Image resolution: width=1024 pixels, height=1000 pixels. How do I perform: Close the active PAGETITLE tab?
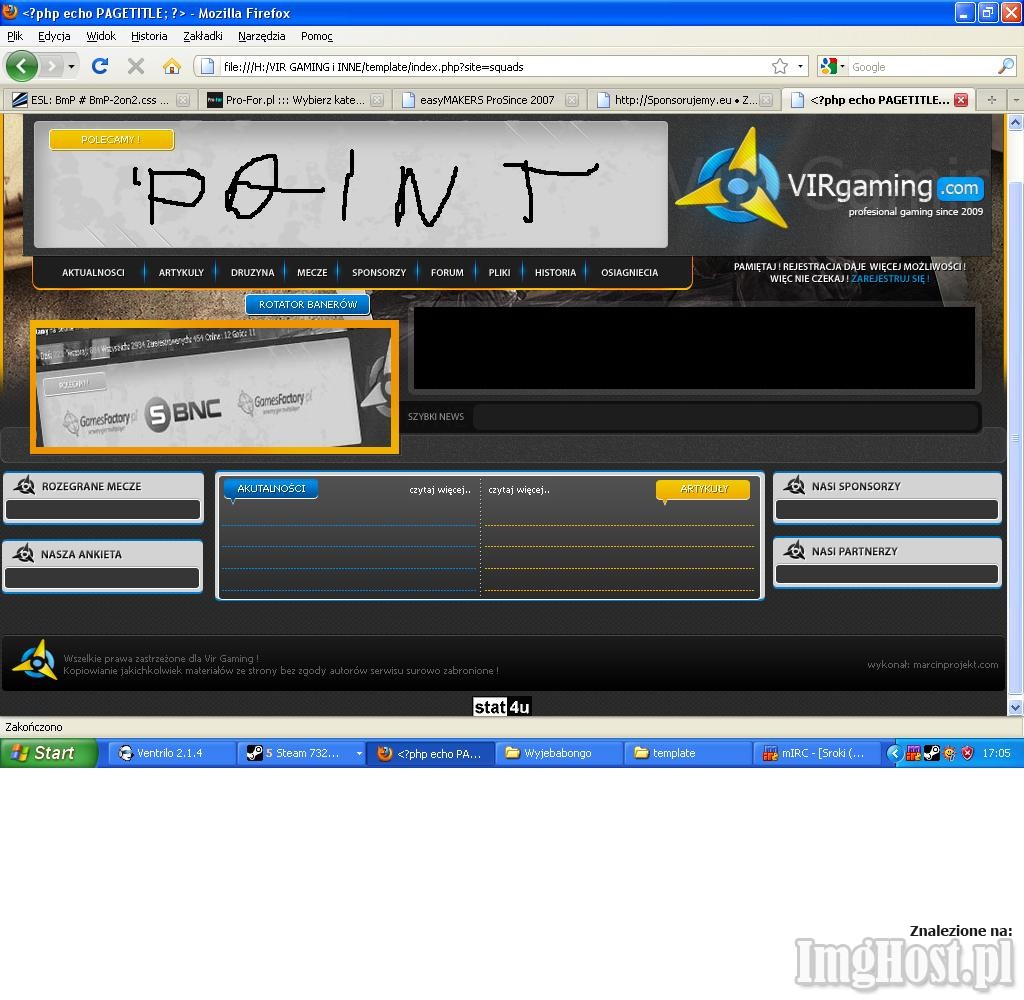click(x=961, y=100)
